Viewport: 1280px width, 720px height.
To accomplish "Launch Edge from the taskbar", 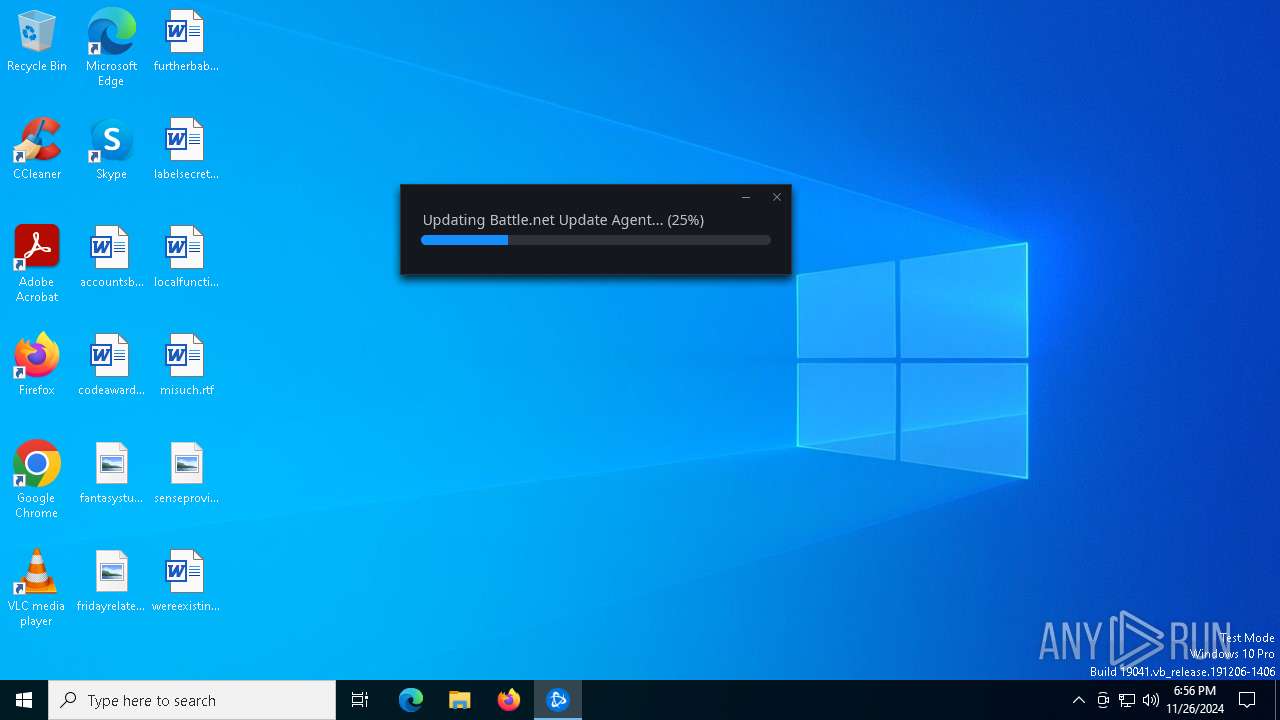I will [411, 700].
